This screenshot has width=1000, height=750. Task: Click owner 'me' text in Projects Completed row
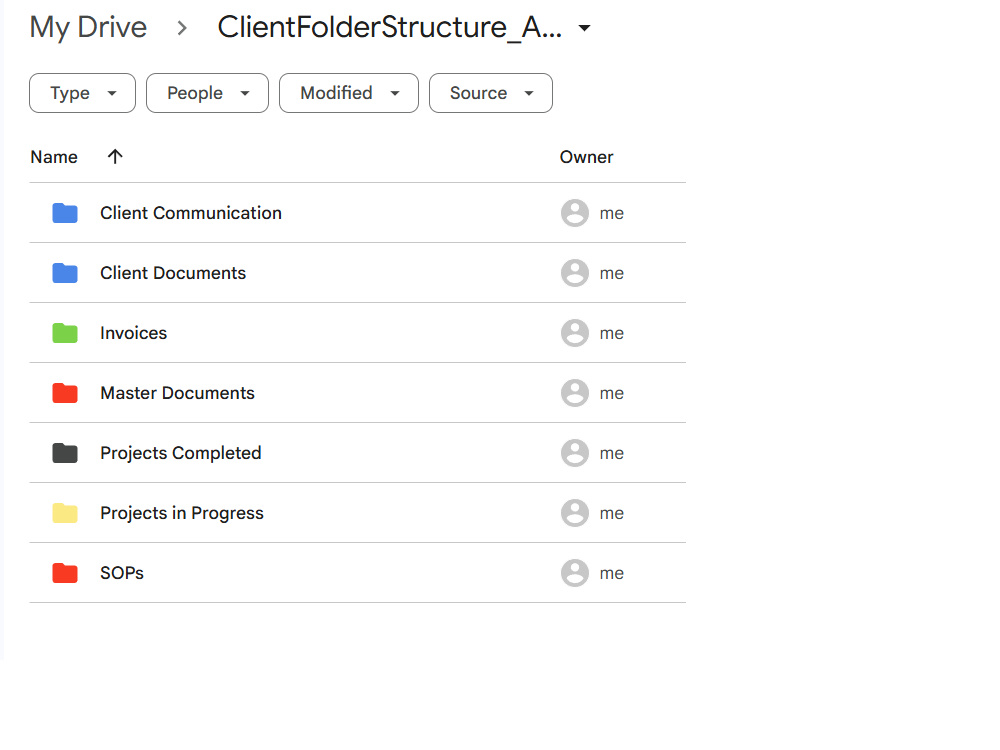612,453
